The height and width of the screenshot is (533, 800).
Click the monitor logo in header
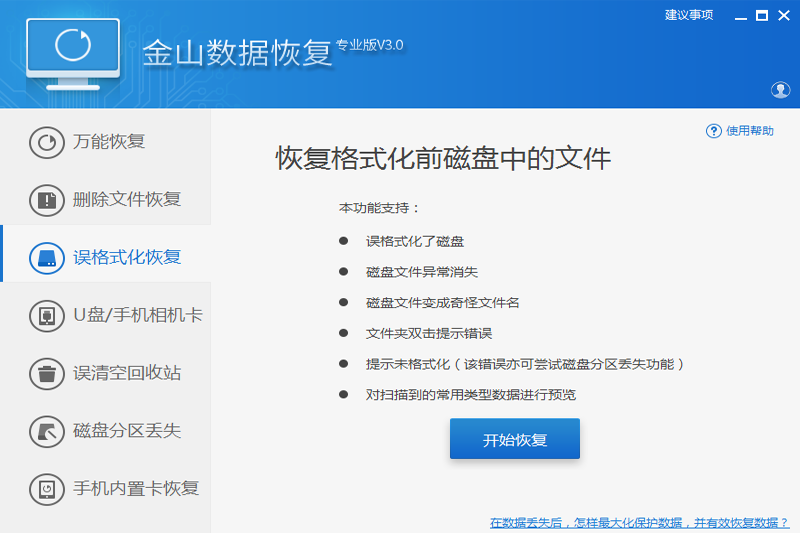[x=73, y=54]
